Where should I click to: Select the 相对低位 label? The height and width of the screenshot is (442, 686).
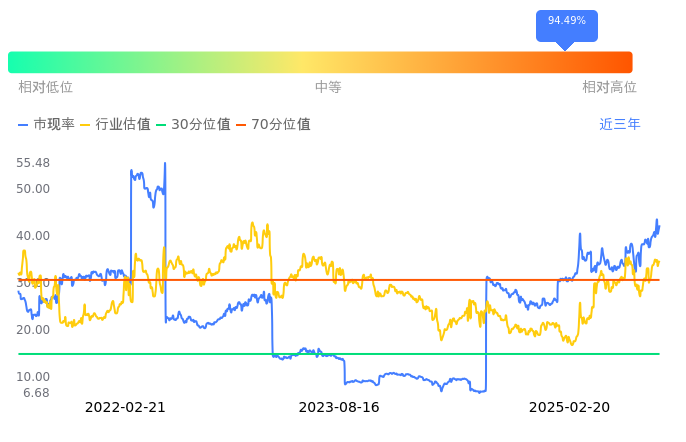(45, 87)
